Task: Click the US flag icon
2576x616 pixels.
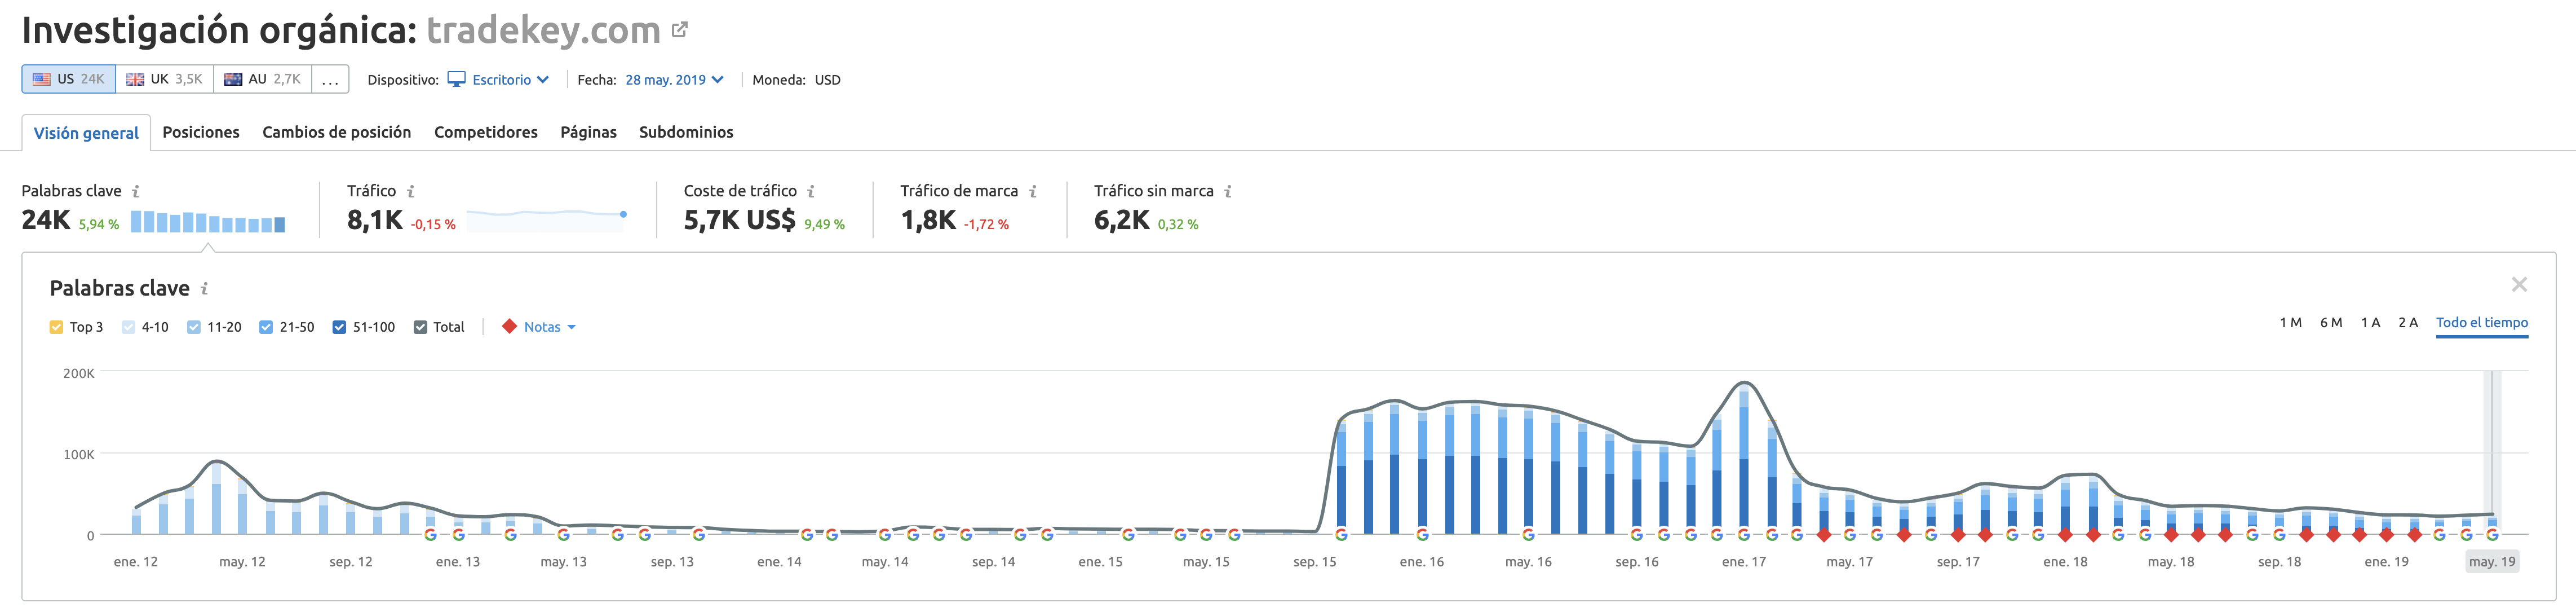Action: pyautogui.click(x=42, y=79)
